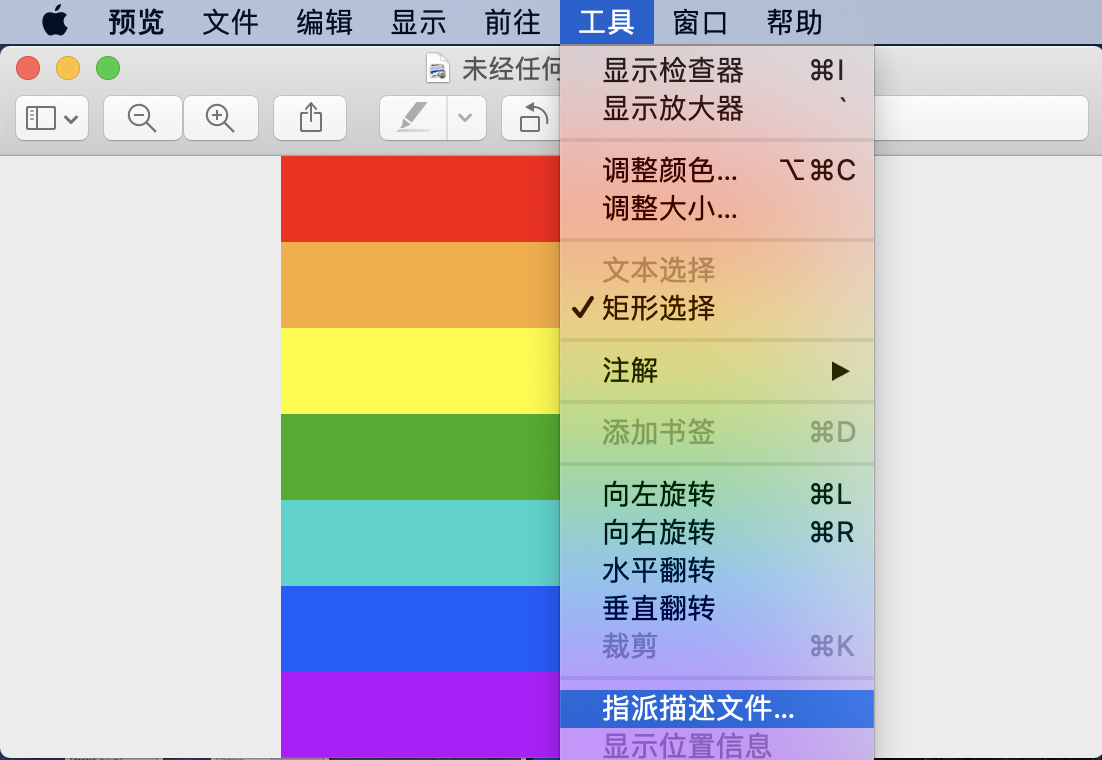
Task: Click the zoom out magnifier icon
Action: tap(143, 118)
